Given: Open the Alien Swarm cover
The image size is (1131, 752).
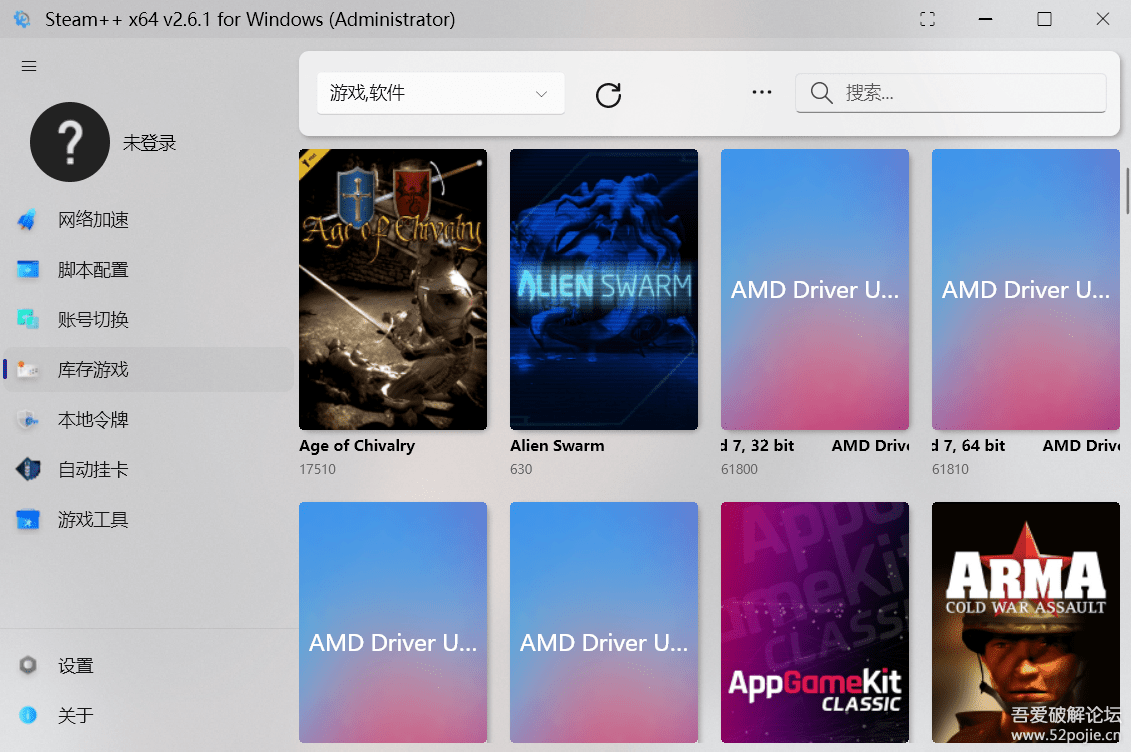Looking at the screenshot, I should coord(604,289).
